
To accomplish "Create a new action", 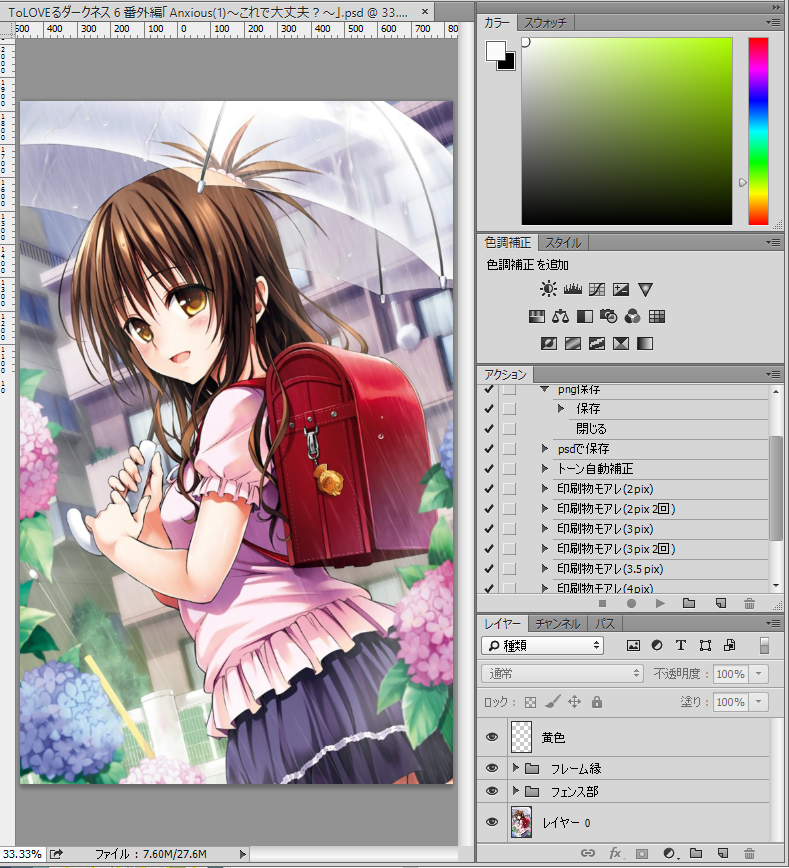I will [x=720, y=603].
